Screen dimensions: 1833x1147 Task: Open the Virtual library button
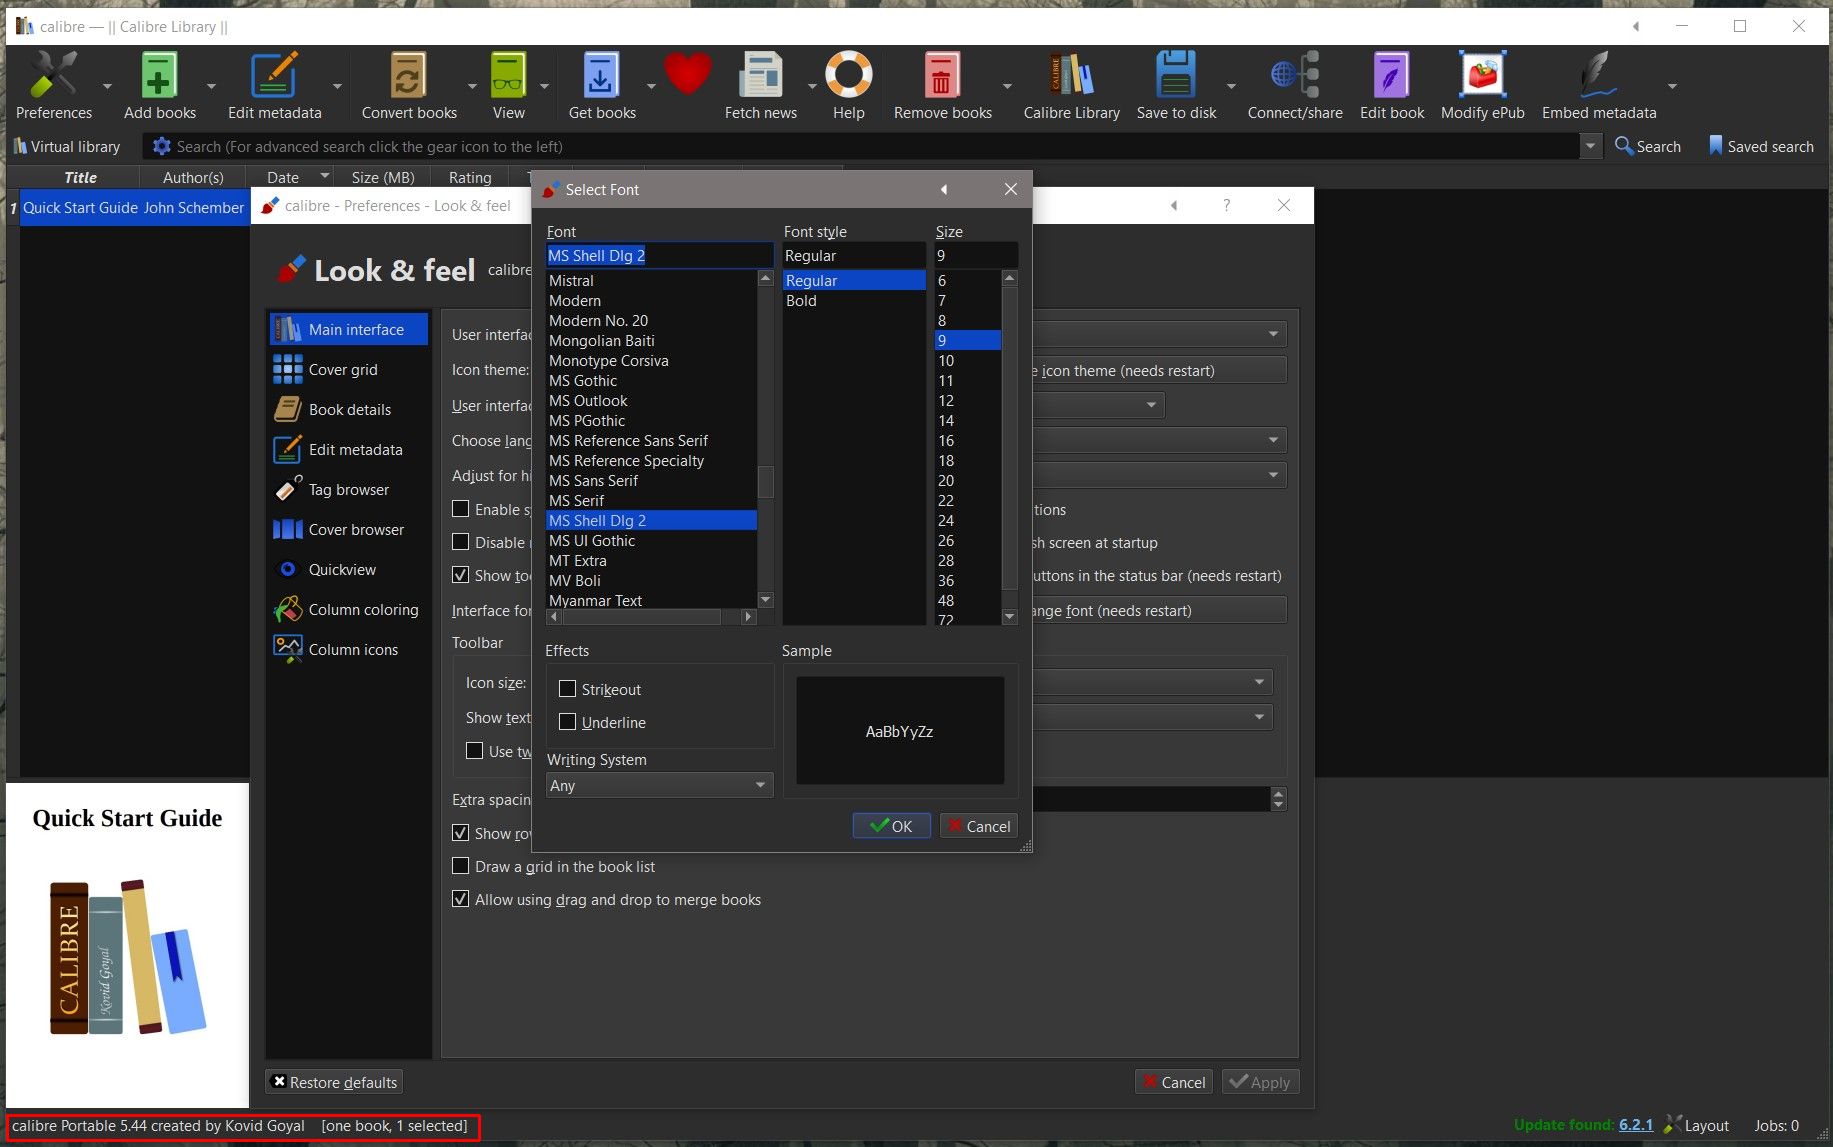coord(67,146)
